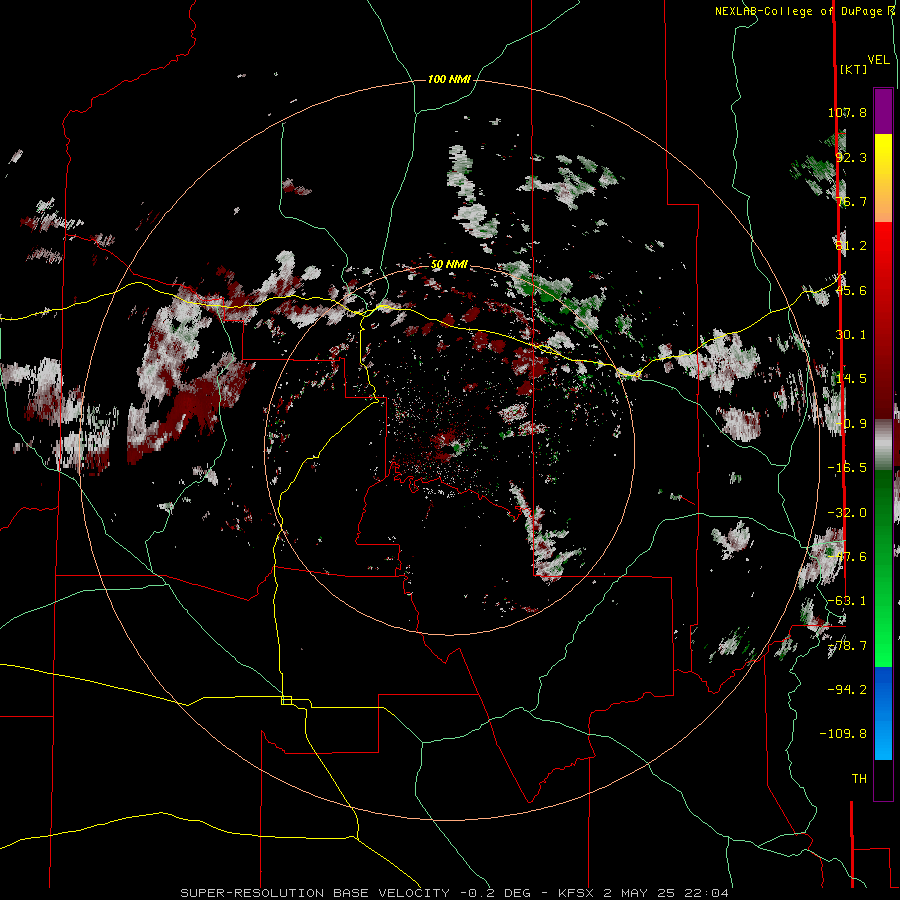Click the yellow square marker at the highway junction

click(x=286, y=700)
